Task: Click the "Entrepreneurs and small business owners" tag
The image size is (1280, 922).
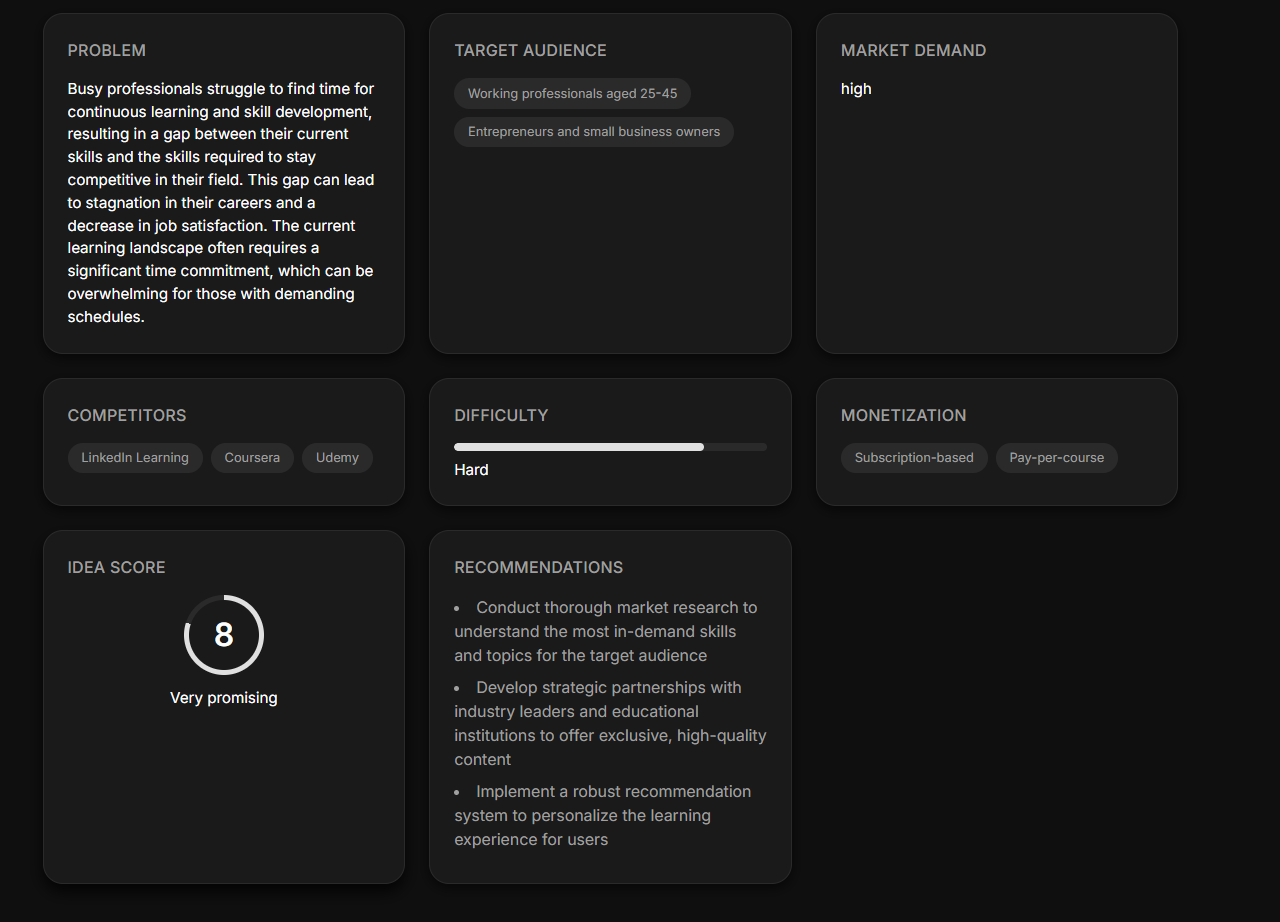Action: coord(594,132)
